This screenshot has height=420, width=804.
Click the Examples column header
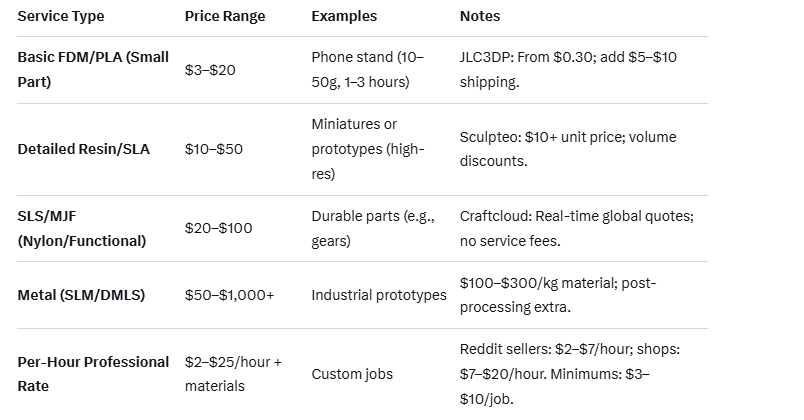coord(345,17)
